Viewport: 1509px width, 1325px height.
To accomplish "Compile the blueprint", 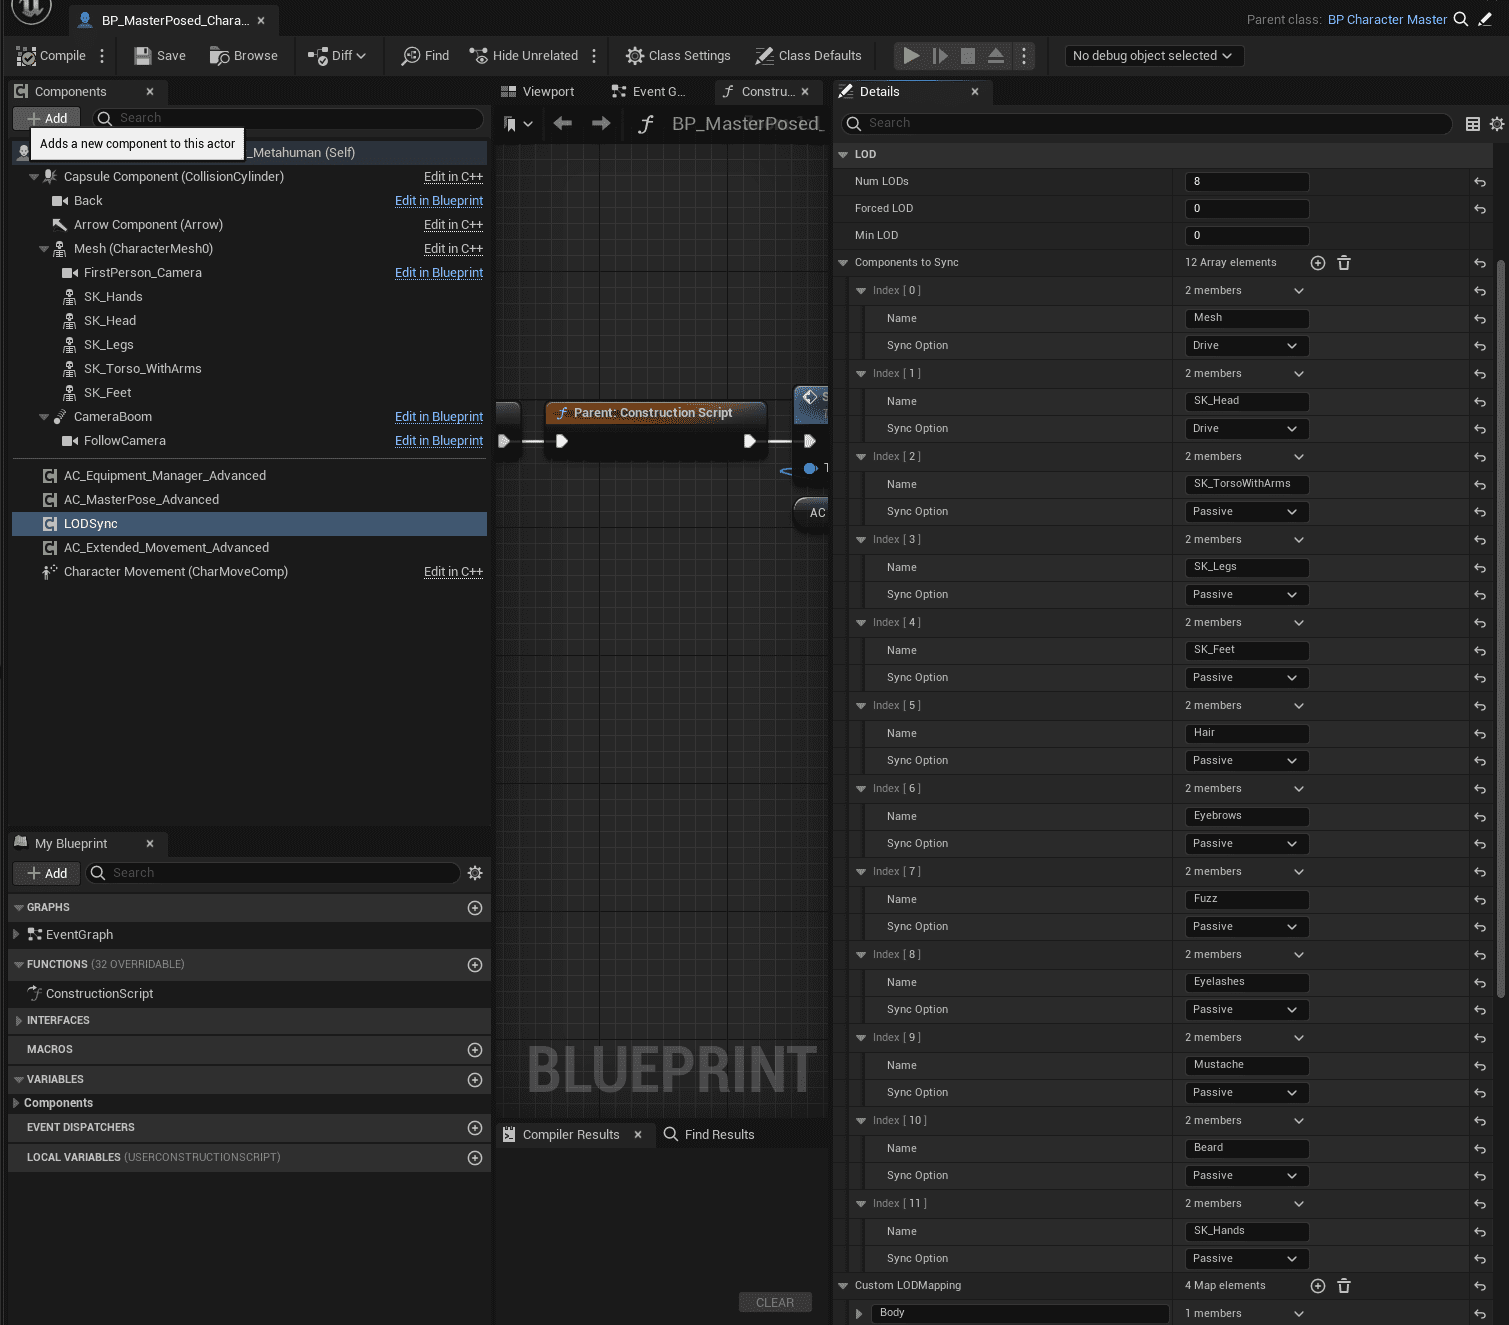I will [x=51, y=56].
